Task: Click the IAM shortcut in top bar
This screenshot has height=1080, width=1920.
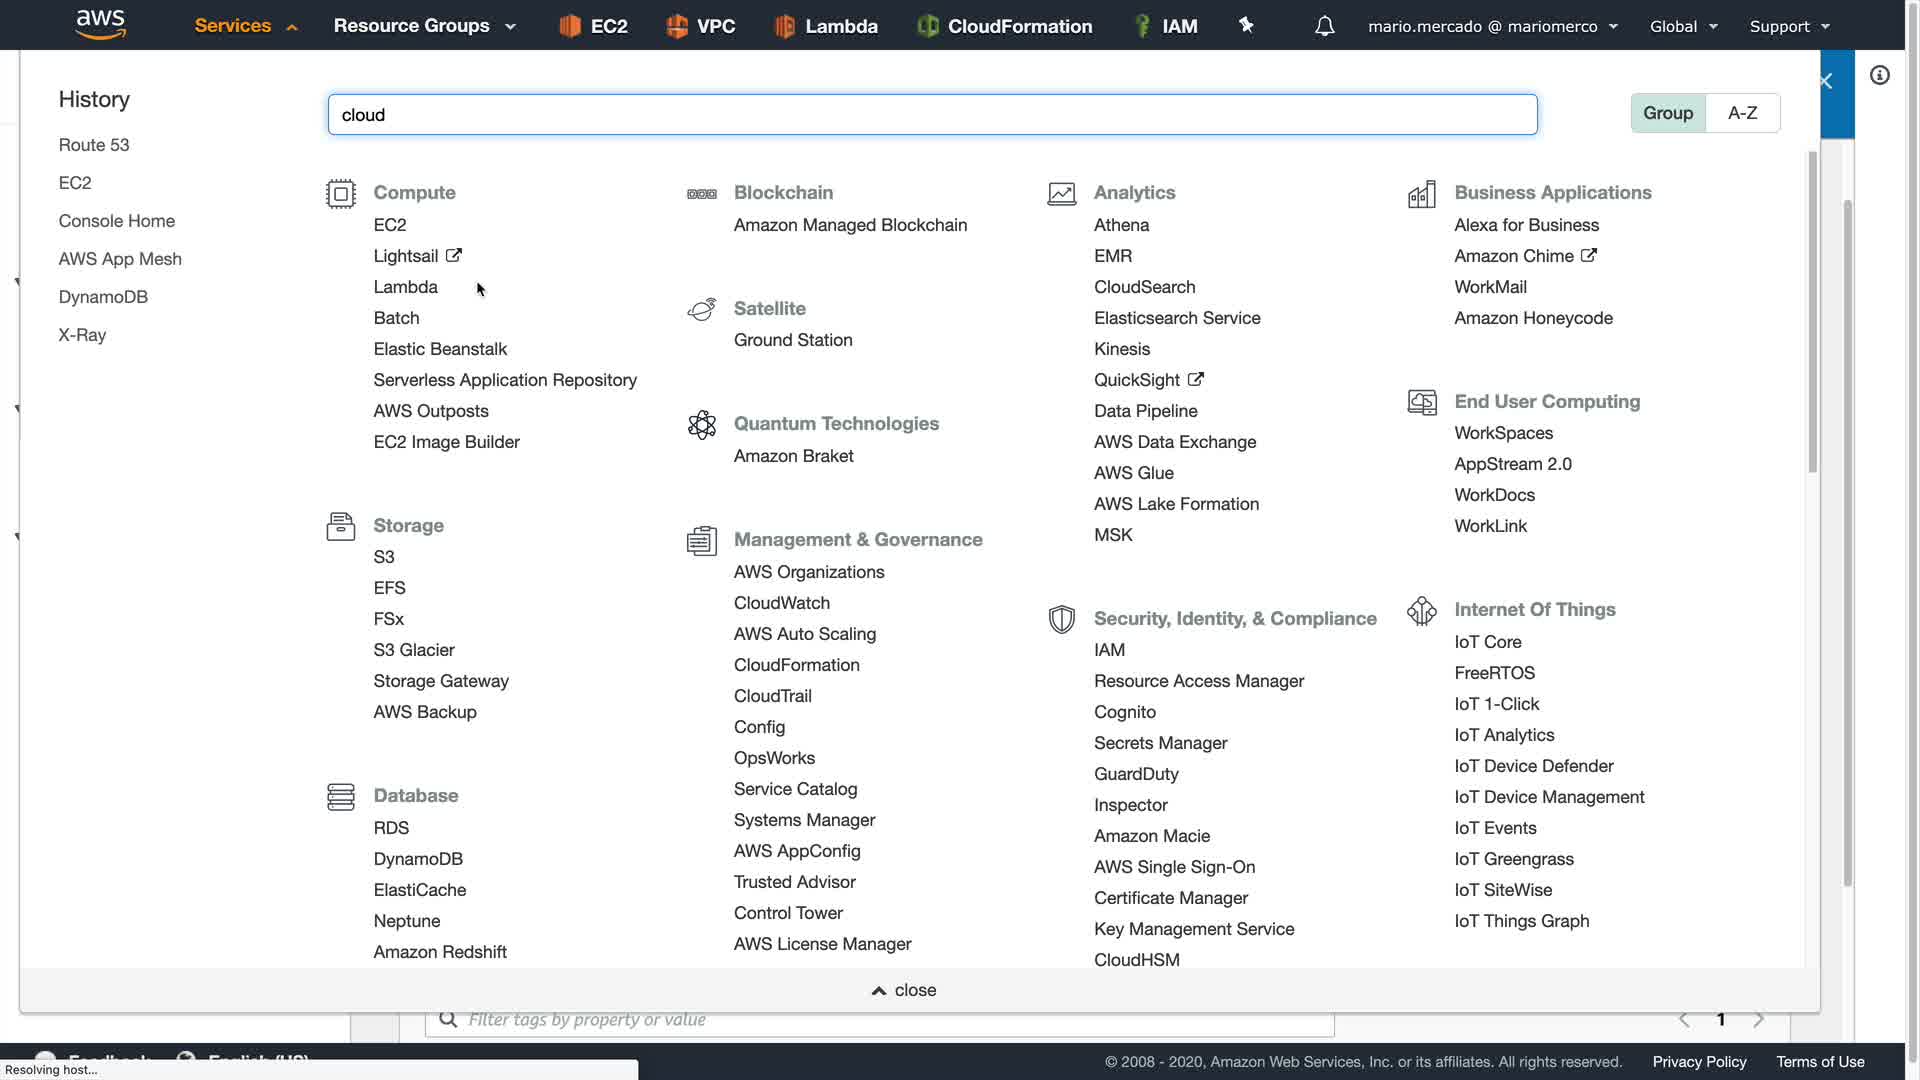Action: pyautogui.click(x=1165, y=26)
